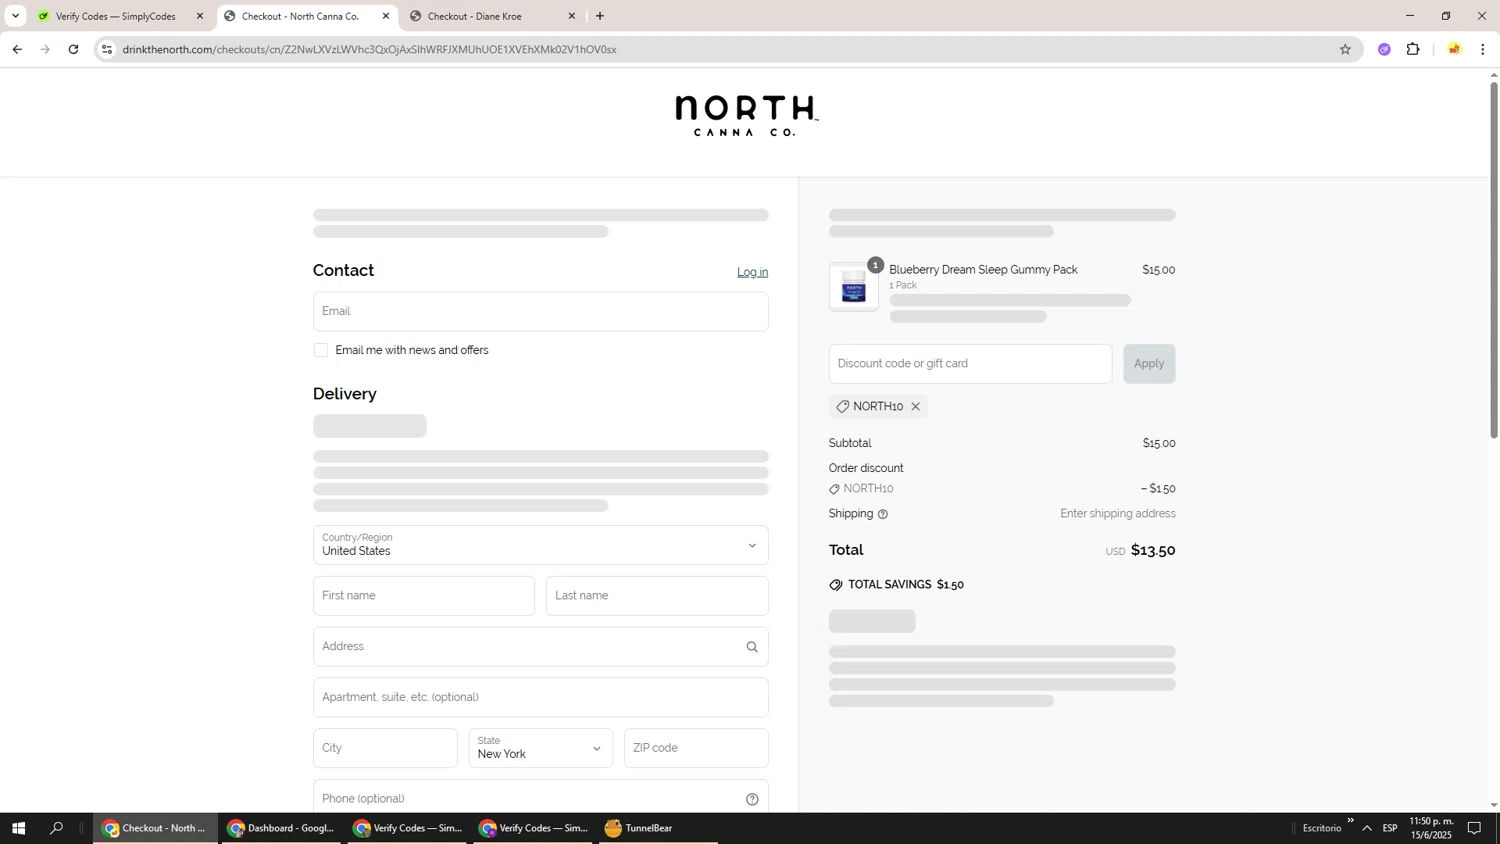Click the page vertical scrollbar
This screenshot has width=1500, height=844.
click(1494, 260)
